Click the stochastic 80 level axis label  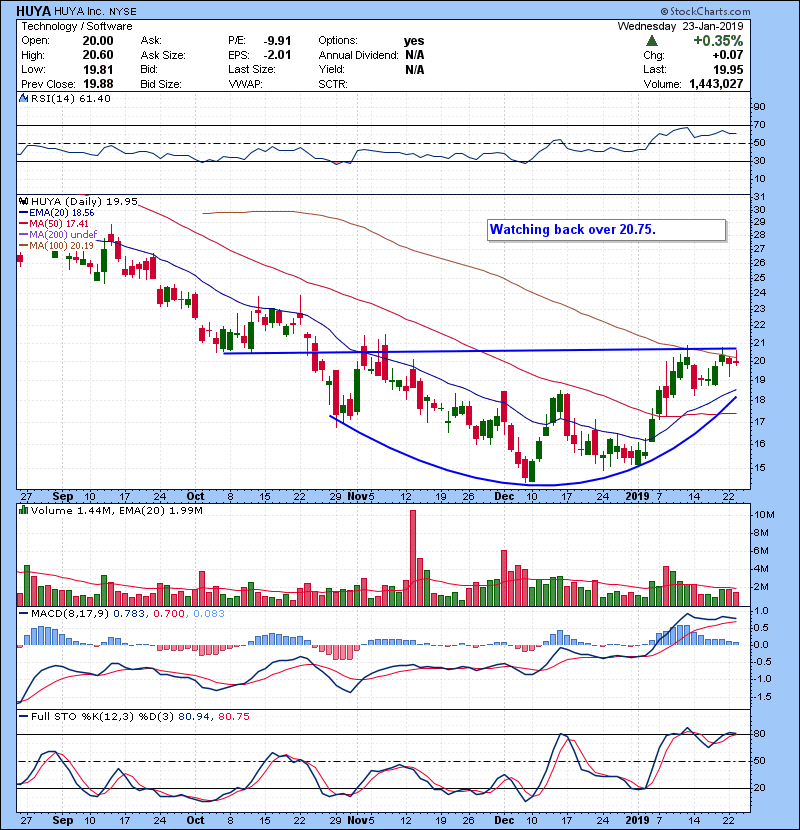pos(759,734)
